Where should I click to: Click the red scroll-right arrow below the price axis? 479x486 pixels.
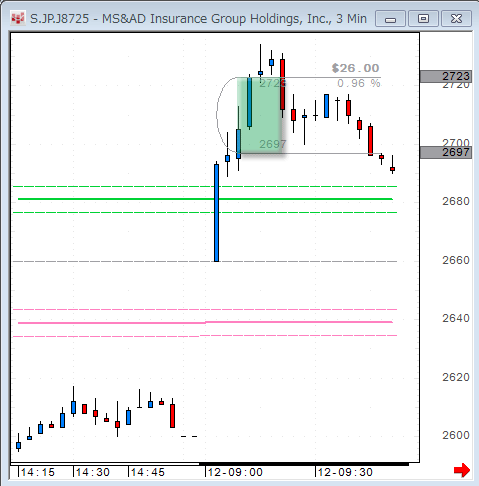(x=462, y=470)
